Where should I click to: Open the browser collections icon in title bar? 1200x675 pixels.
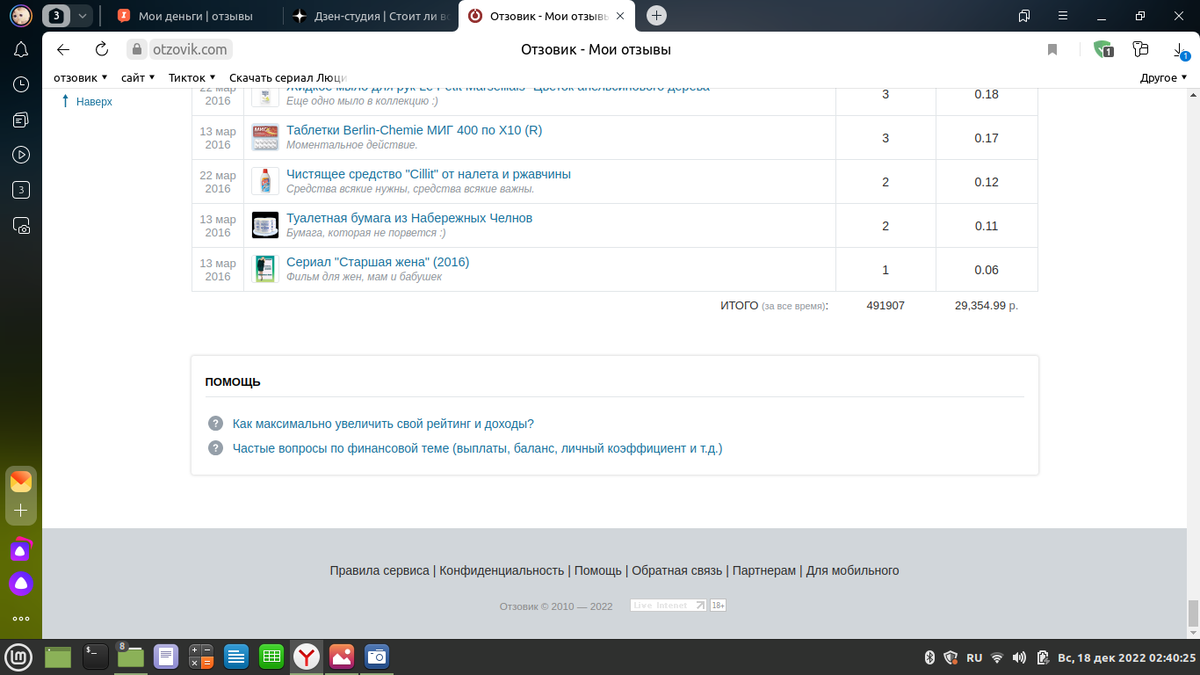1024,16
